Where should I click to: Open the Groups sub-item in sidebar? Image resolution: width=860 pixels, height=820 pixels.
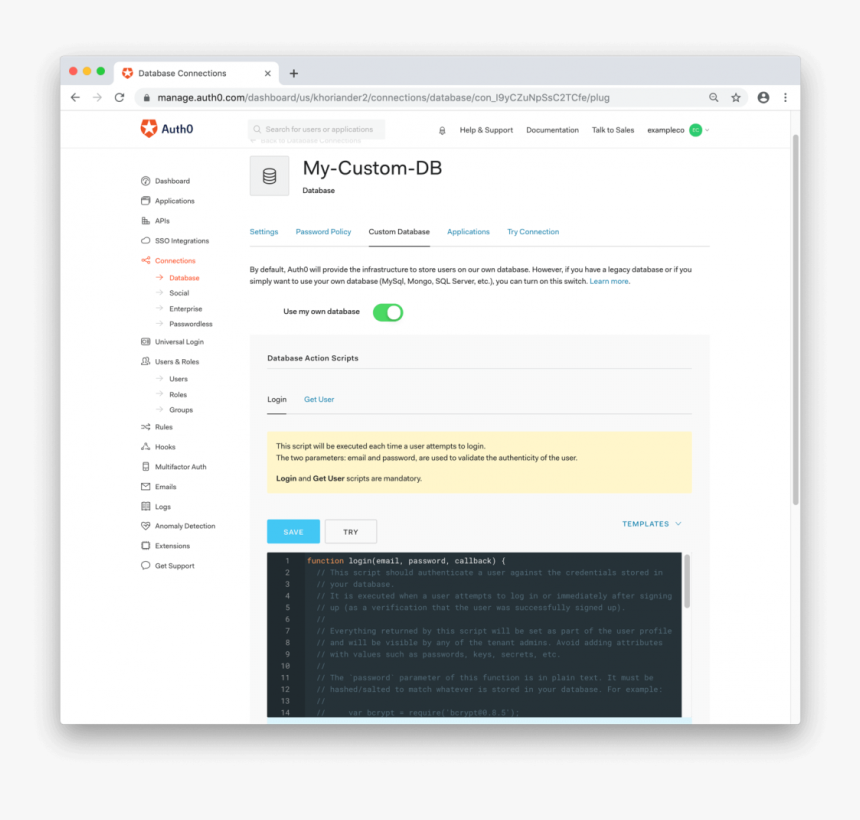pyautogui.click(x=181, y=410)
